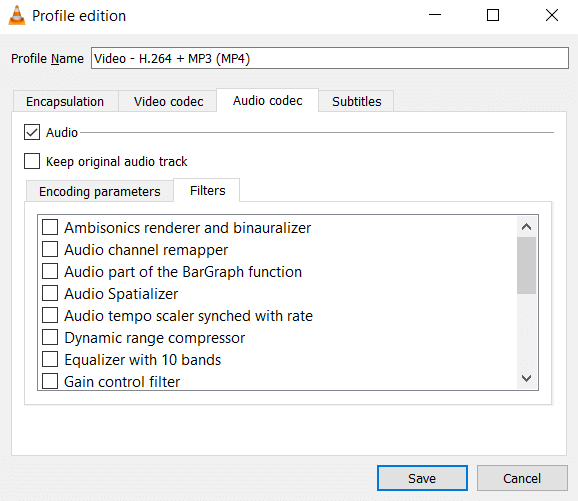Open the Video codec tab

click(168, 101)
